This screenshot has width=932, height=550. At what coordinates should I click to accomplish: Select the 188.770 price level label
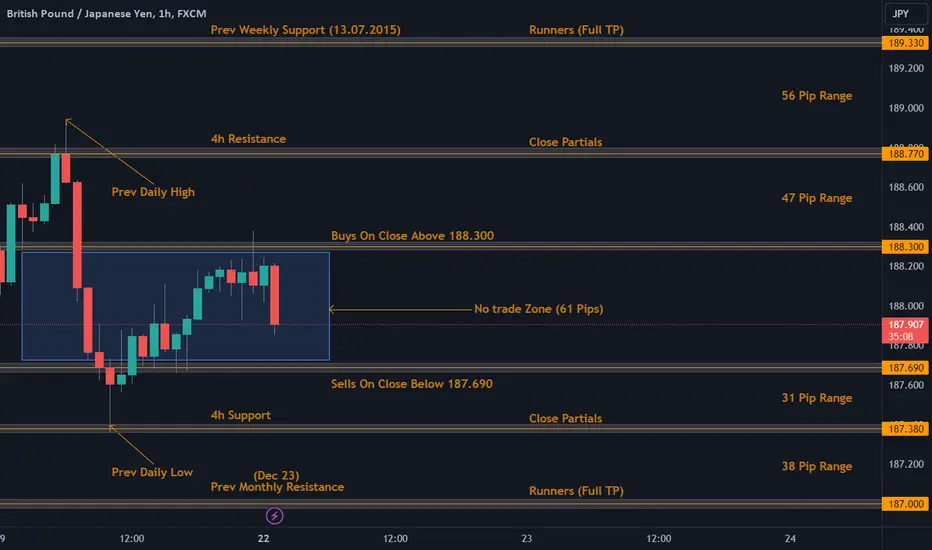905,154
